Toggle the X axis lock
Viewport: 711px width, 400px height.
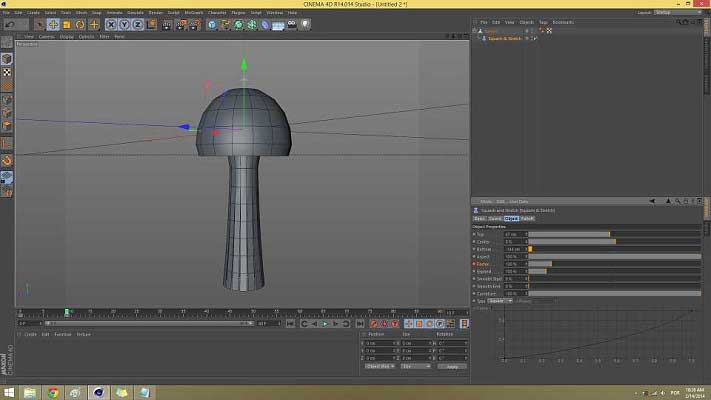coord(113,24)
